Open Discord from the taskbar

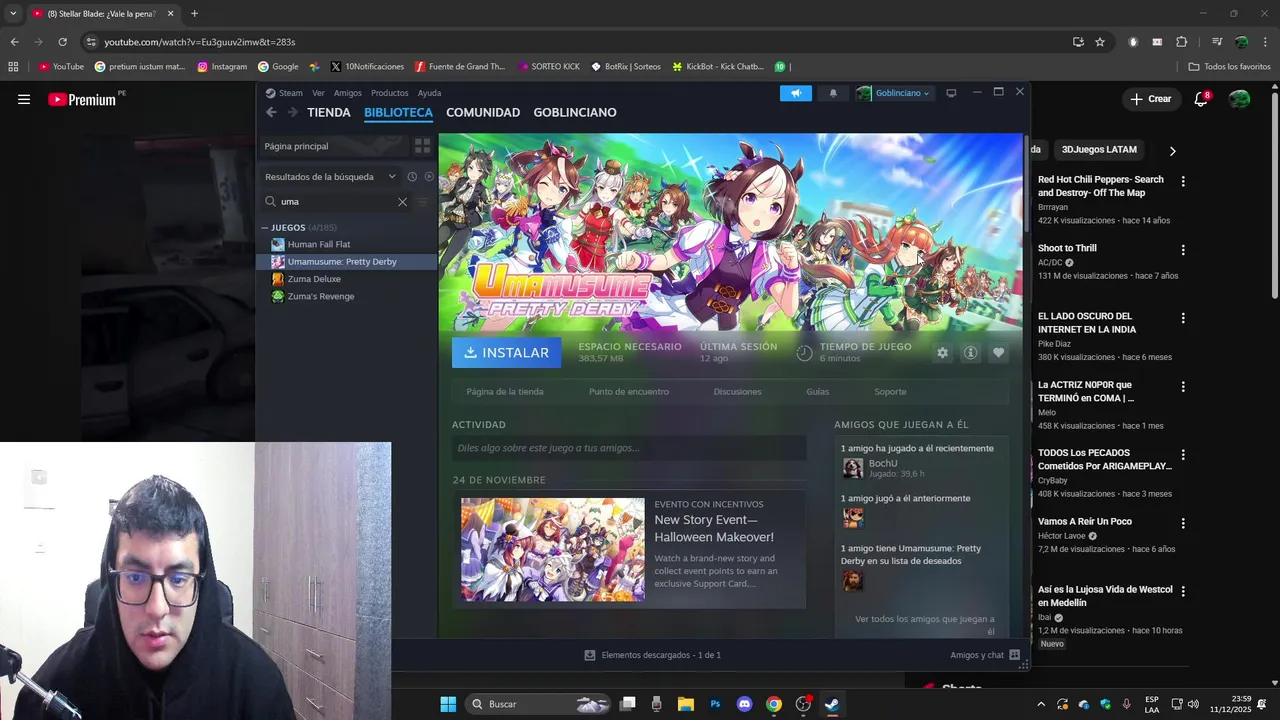point(744,704)
